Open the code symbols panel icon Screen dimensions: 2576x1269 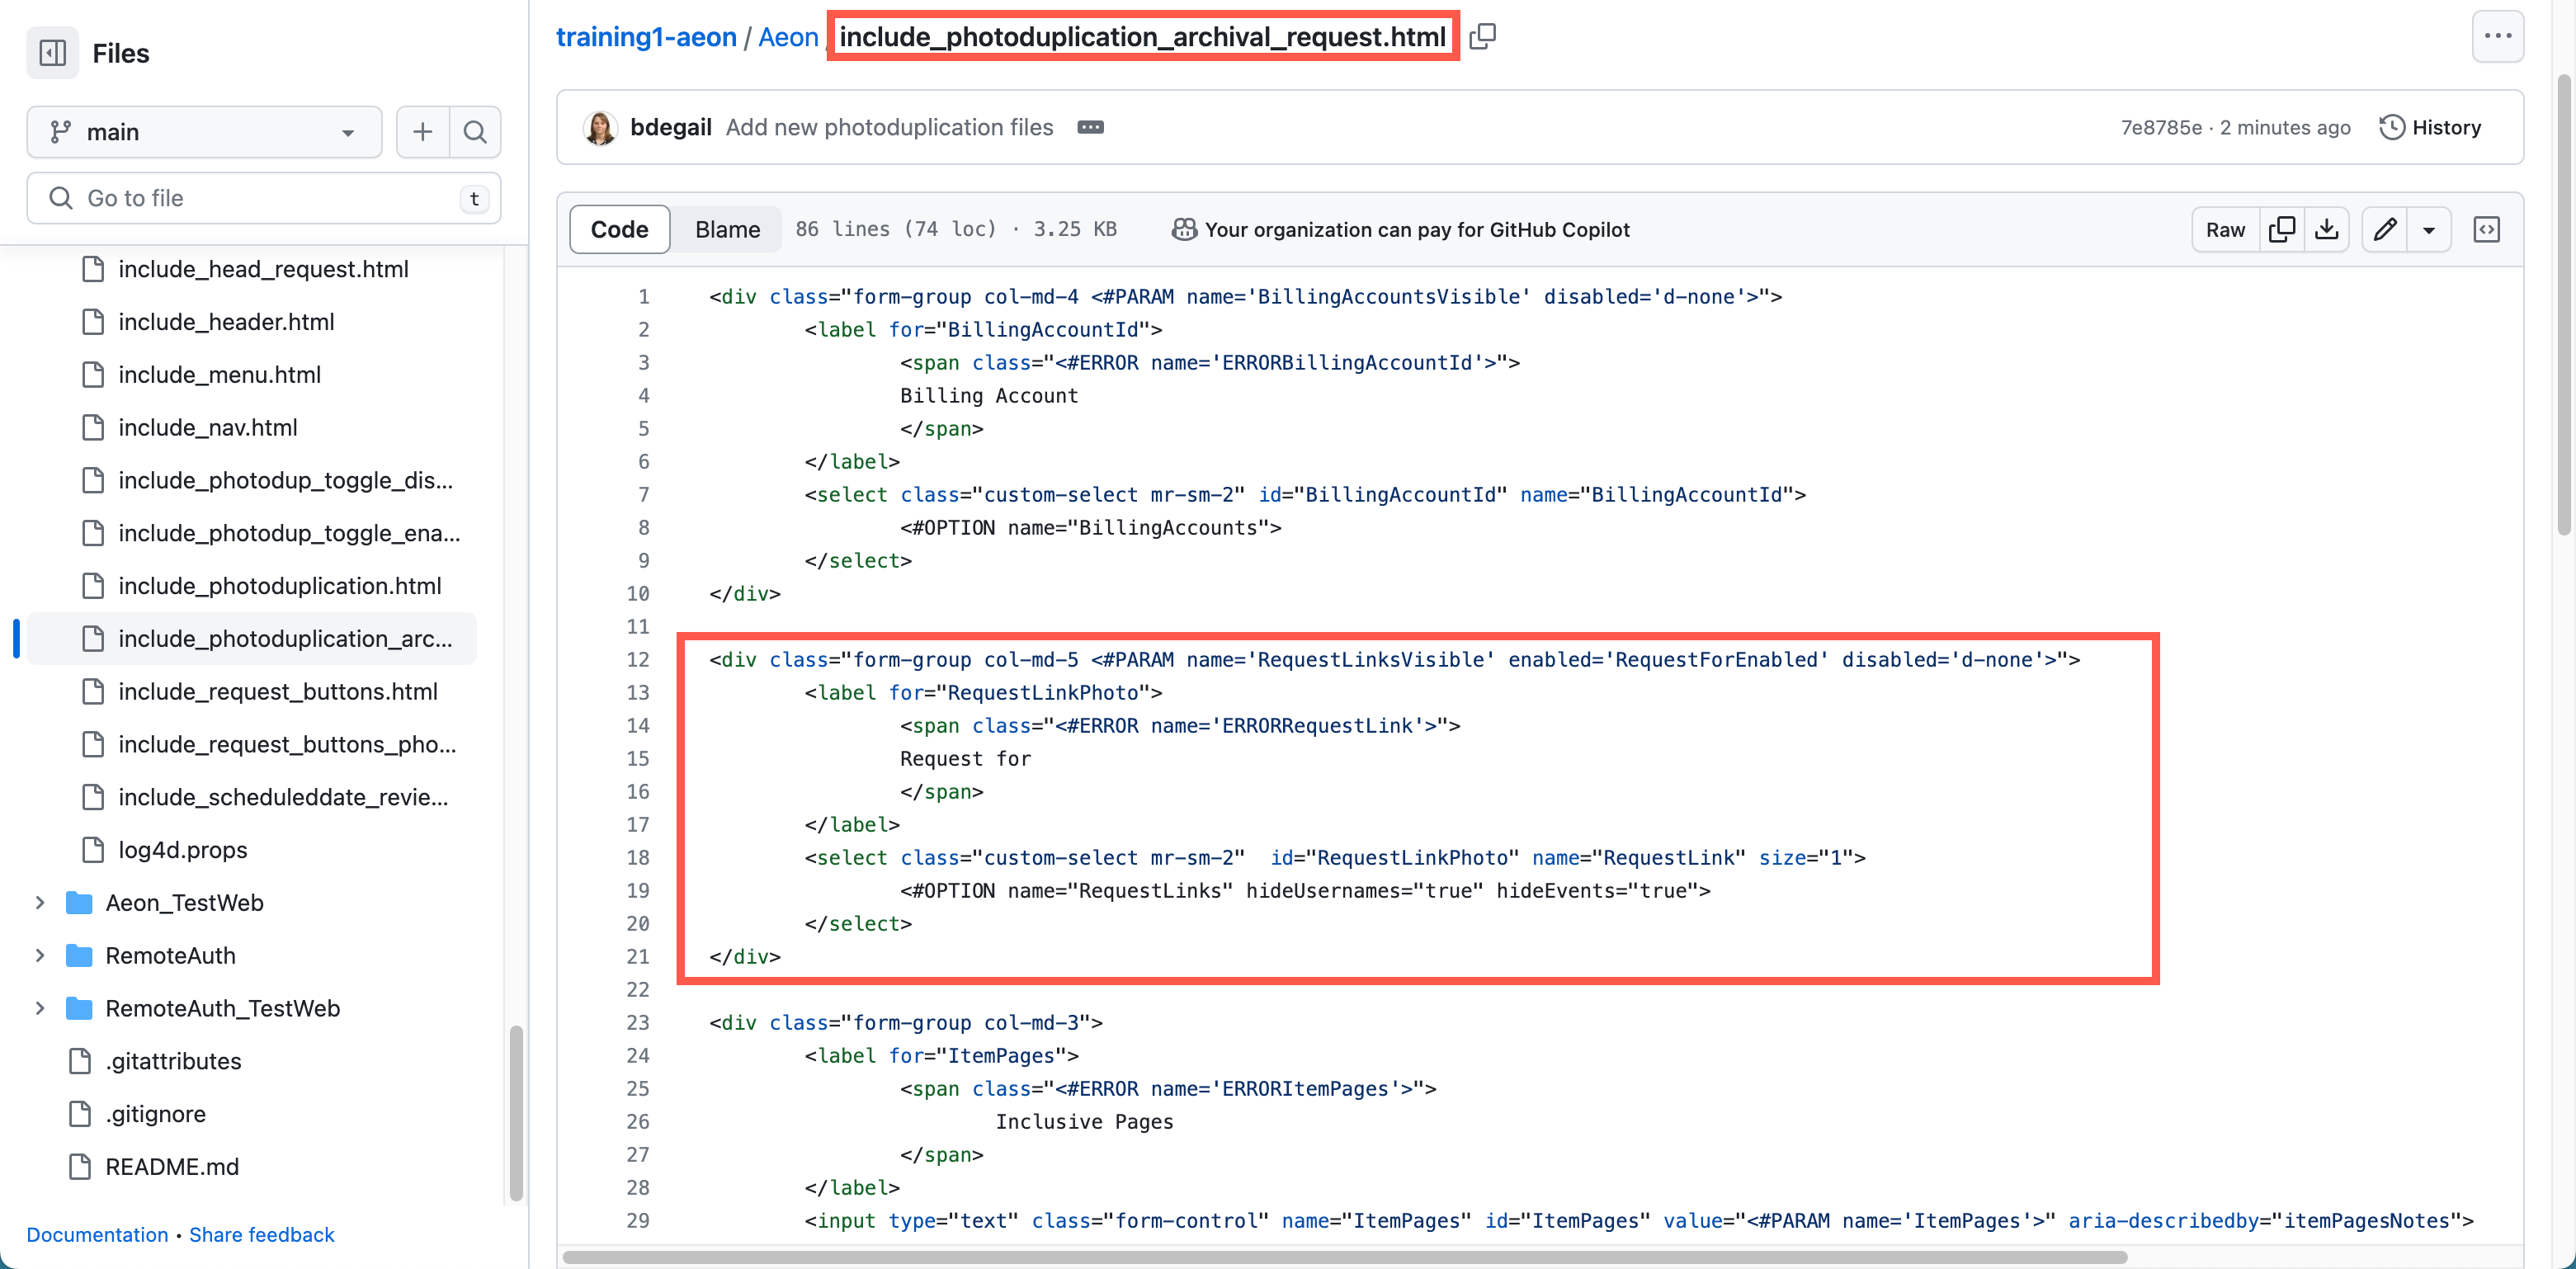(2488, 229)
